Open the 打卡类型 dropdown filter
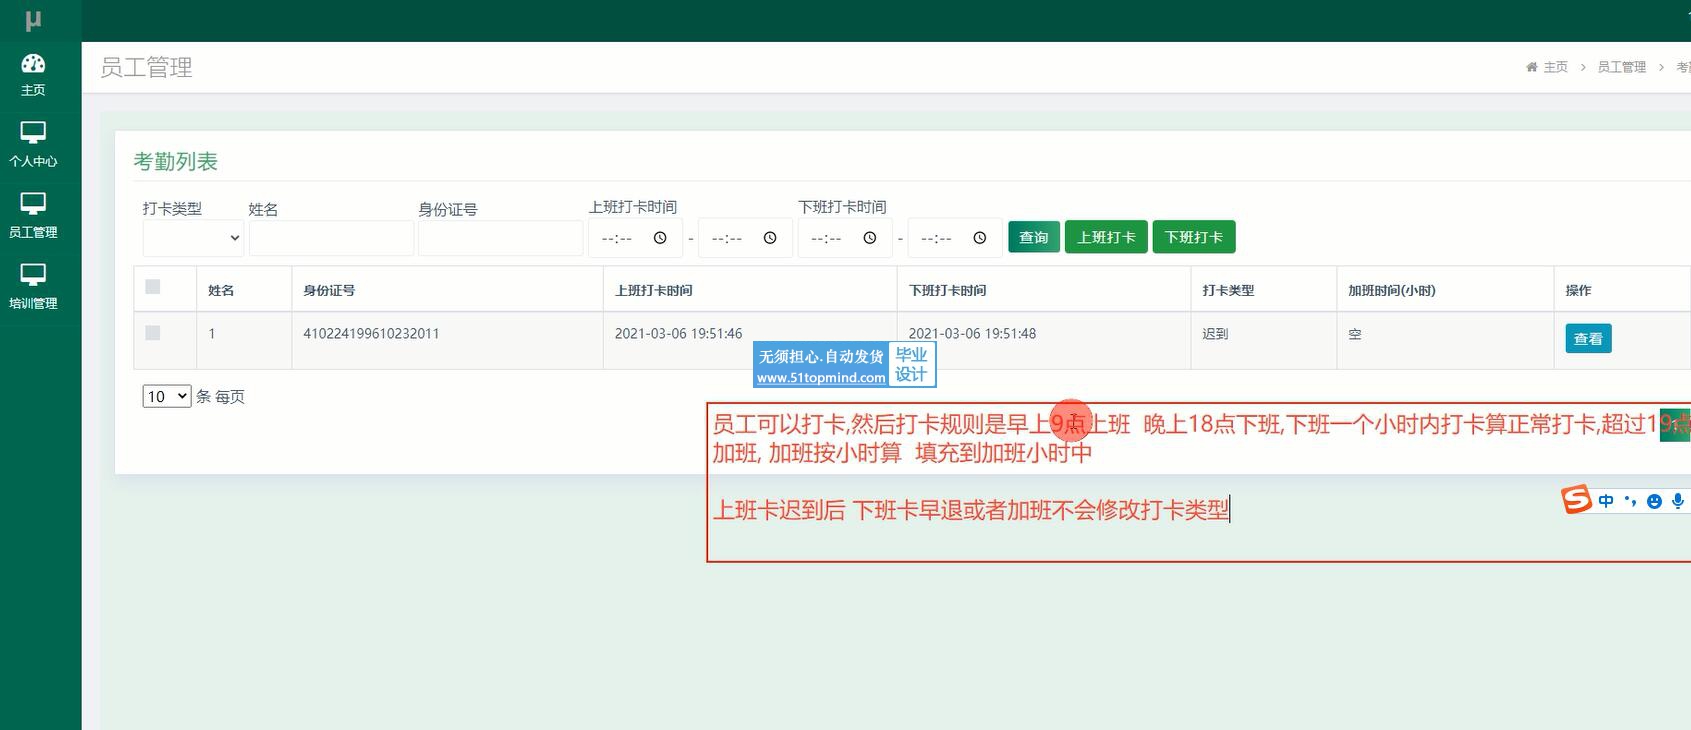The height and width of the screenshot is (730, 1691). point(193,238)
